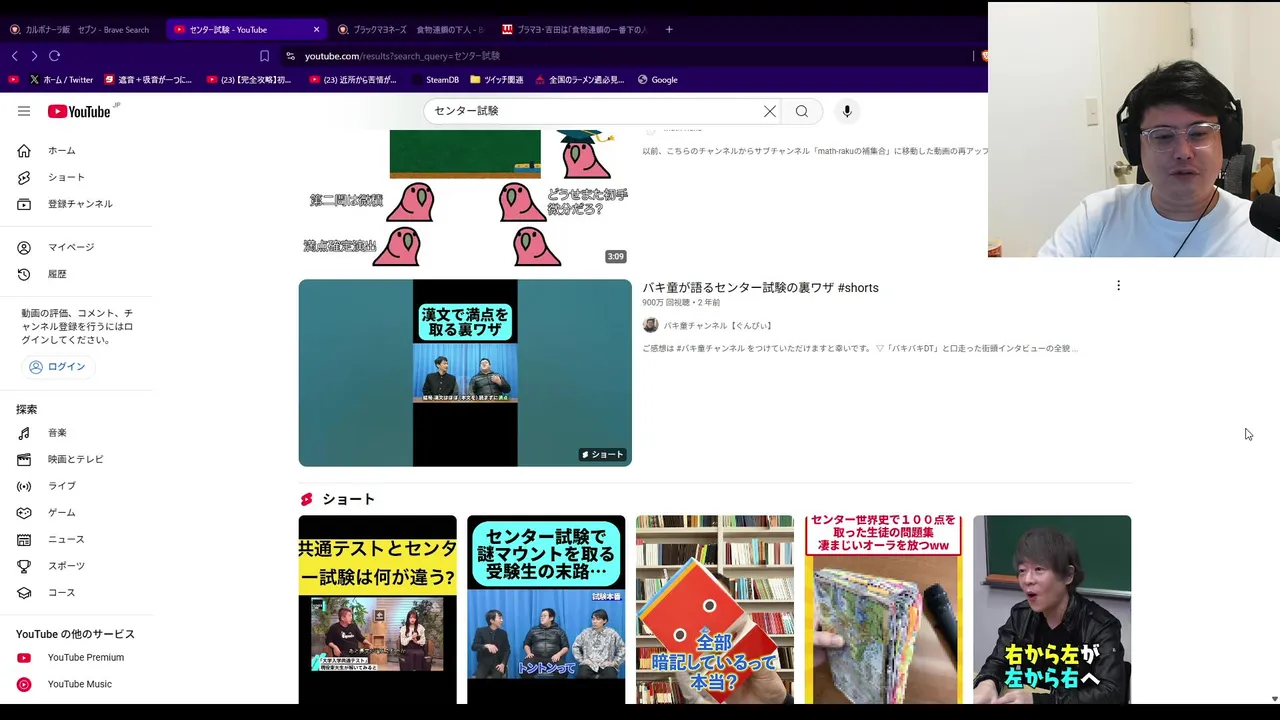The height and width of the screenshot is (720, 1280).
Task: Open short 共通テストとセンター試験は何が違う
Action: [377, 609]
